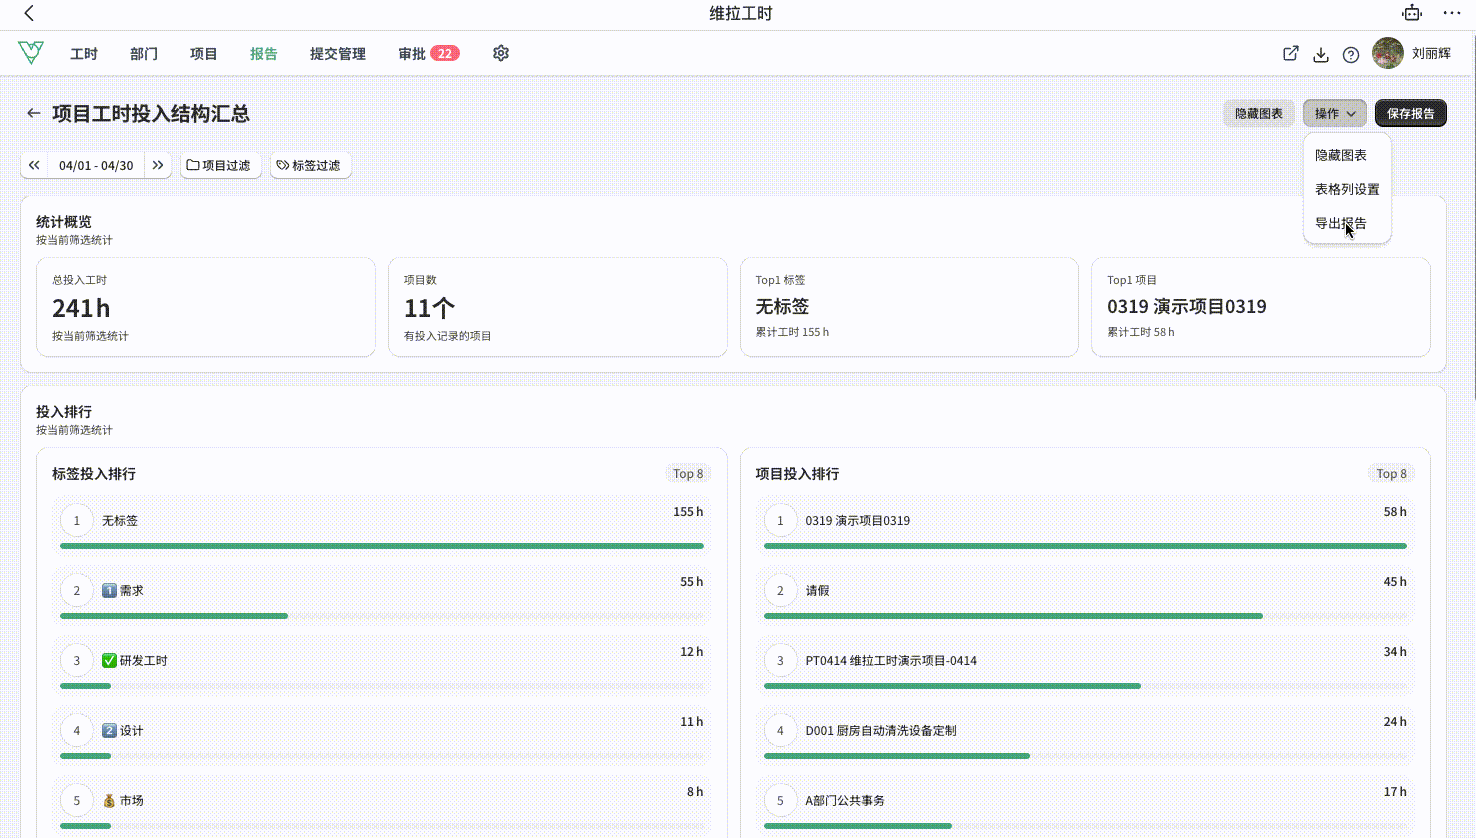Screen dimensions: 1476x838
Task: Open the three-dot more options menu
Action: point(1452,13)
